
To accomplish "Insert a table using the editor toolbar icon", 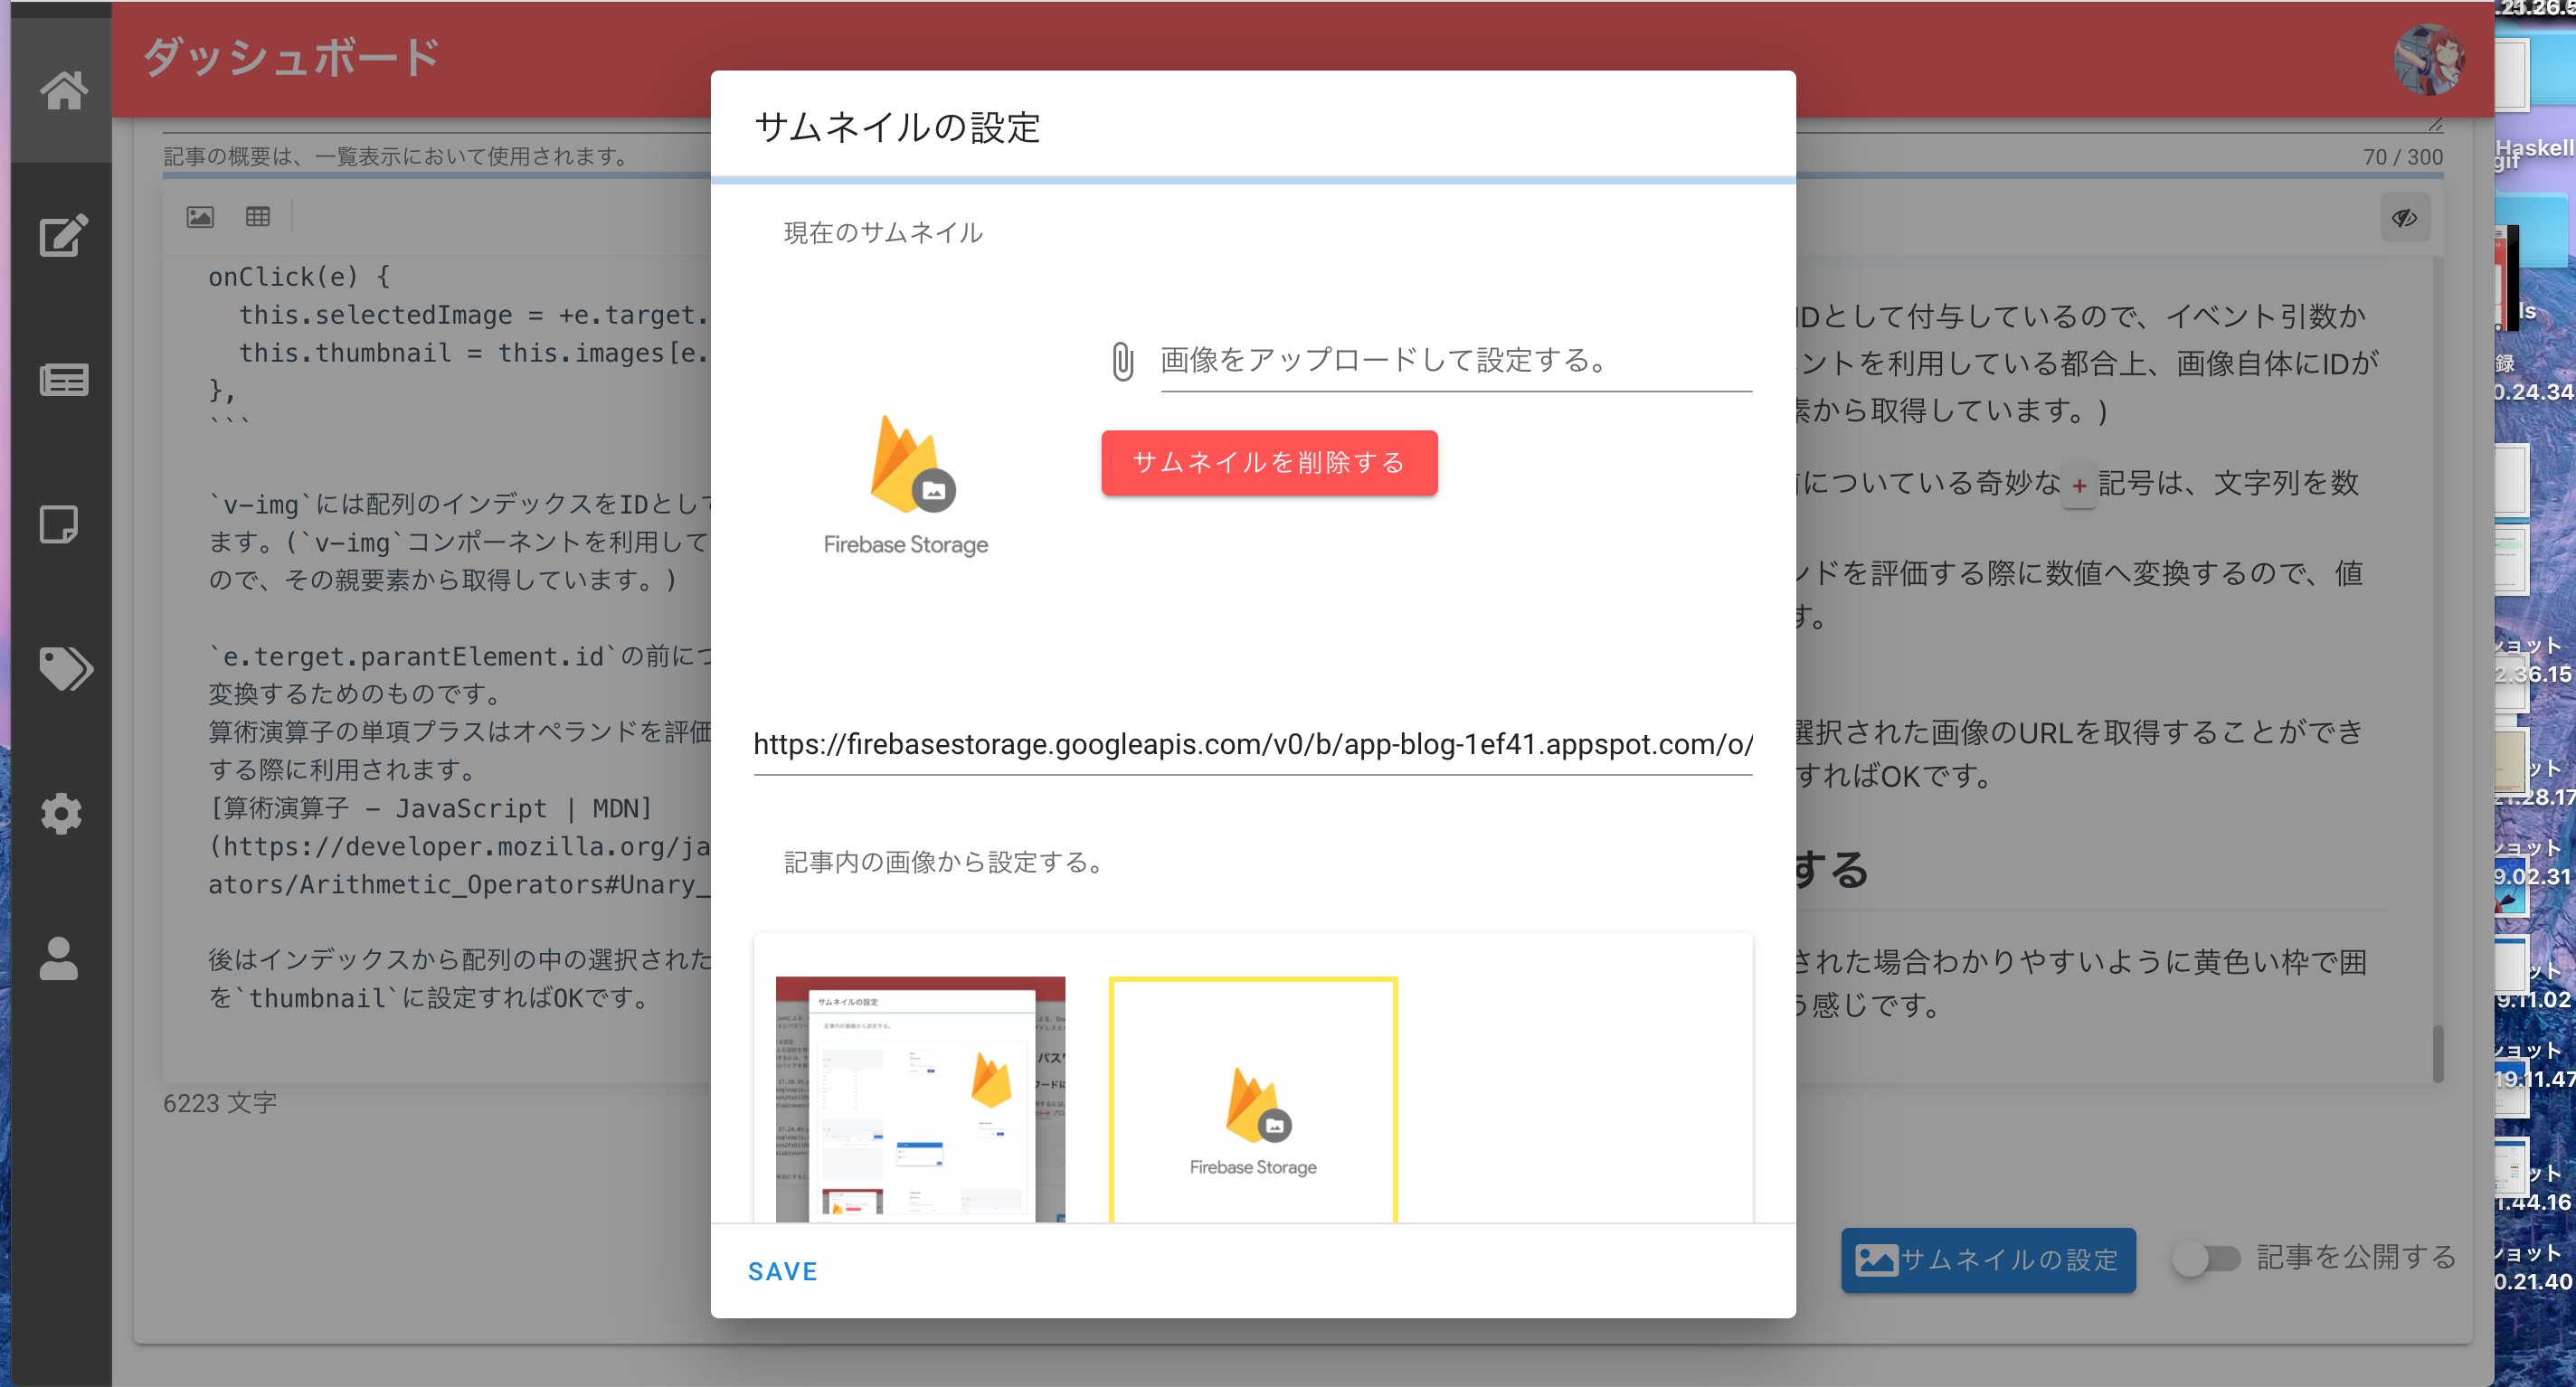I will [258, 216].
